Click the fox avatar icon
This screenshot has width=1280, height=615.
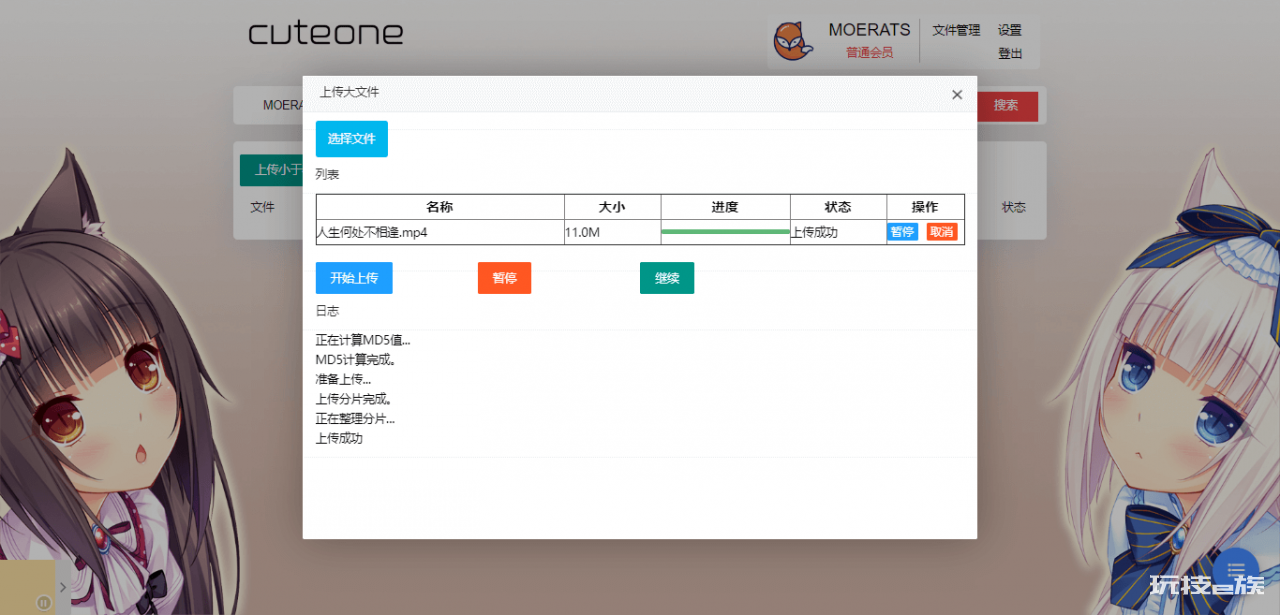pyautogui.click(x=793, y=41)
